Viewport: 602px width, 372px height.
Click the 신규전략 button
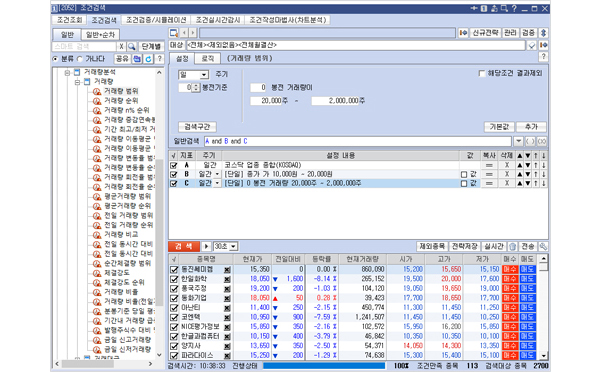click(x=485, y=33)
